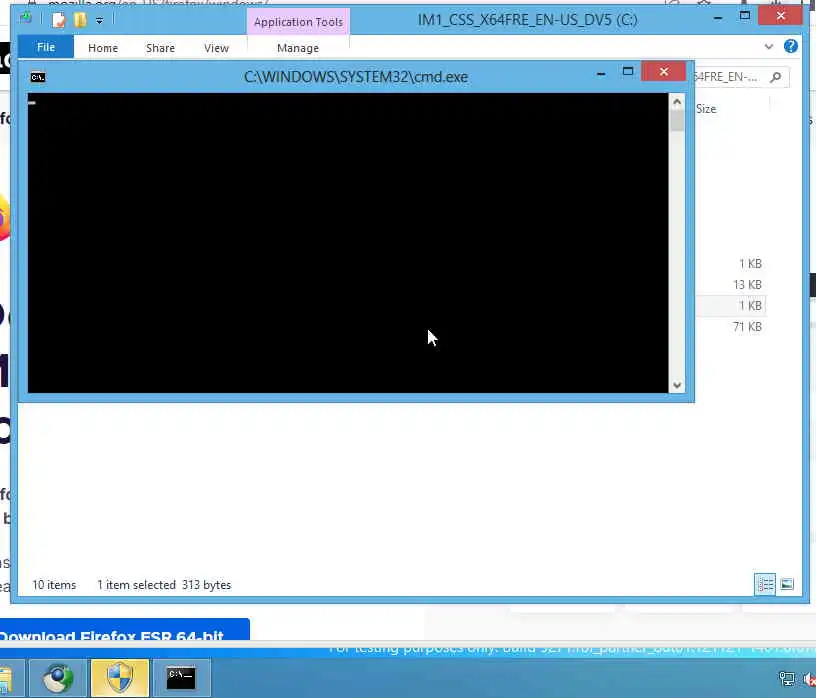Switch to the Home ribbon tab
816x698 pixels.
(x=103, y=48)
